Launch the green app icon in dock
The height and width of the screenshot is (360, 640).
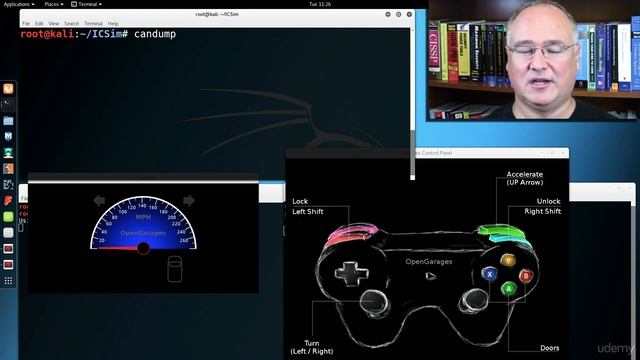pos(8,216)
